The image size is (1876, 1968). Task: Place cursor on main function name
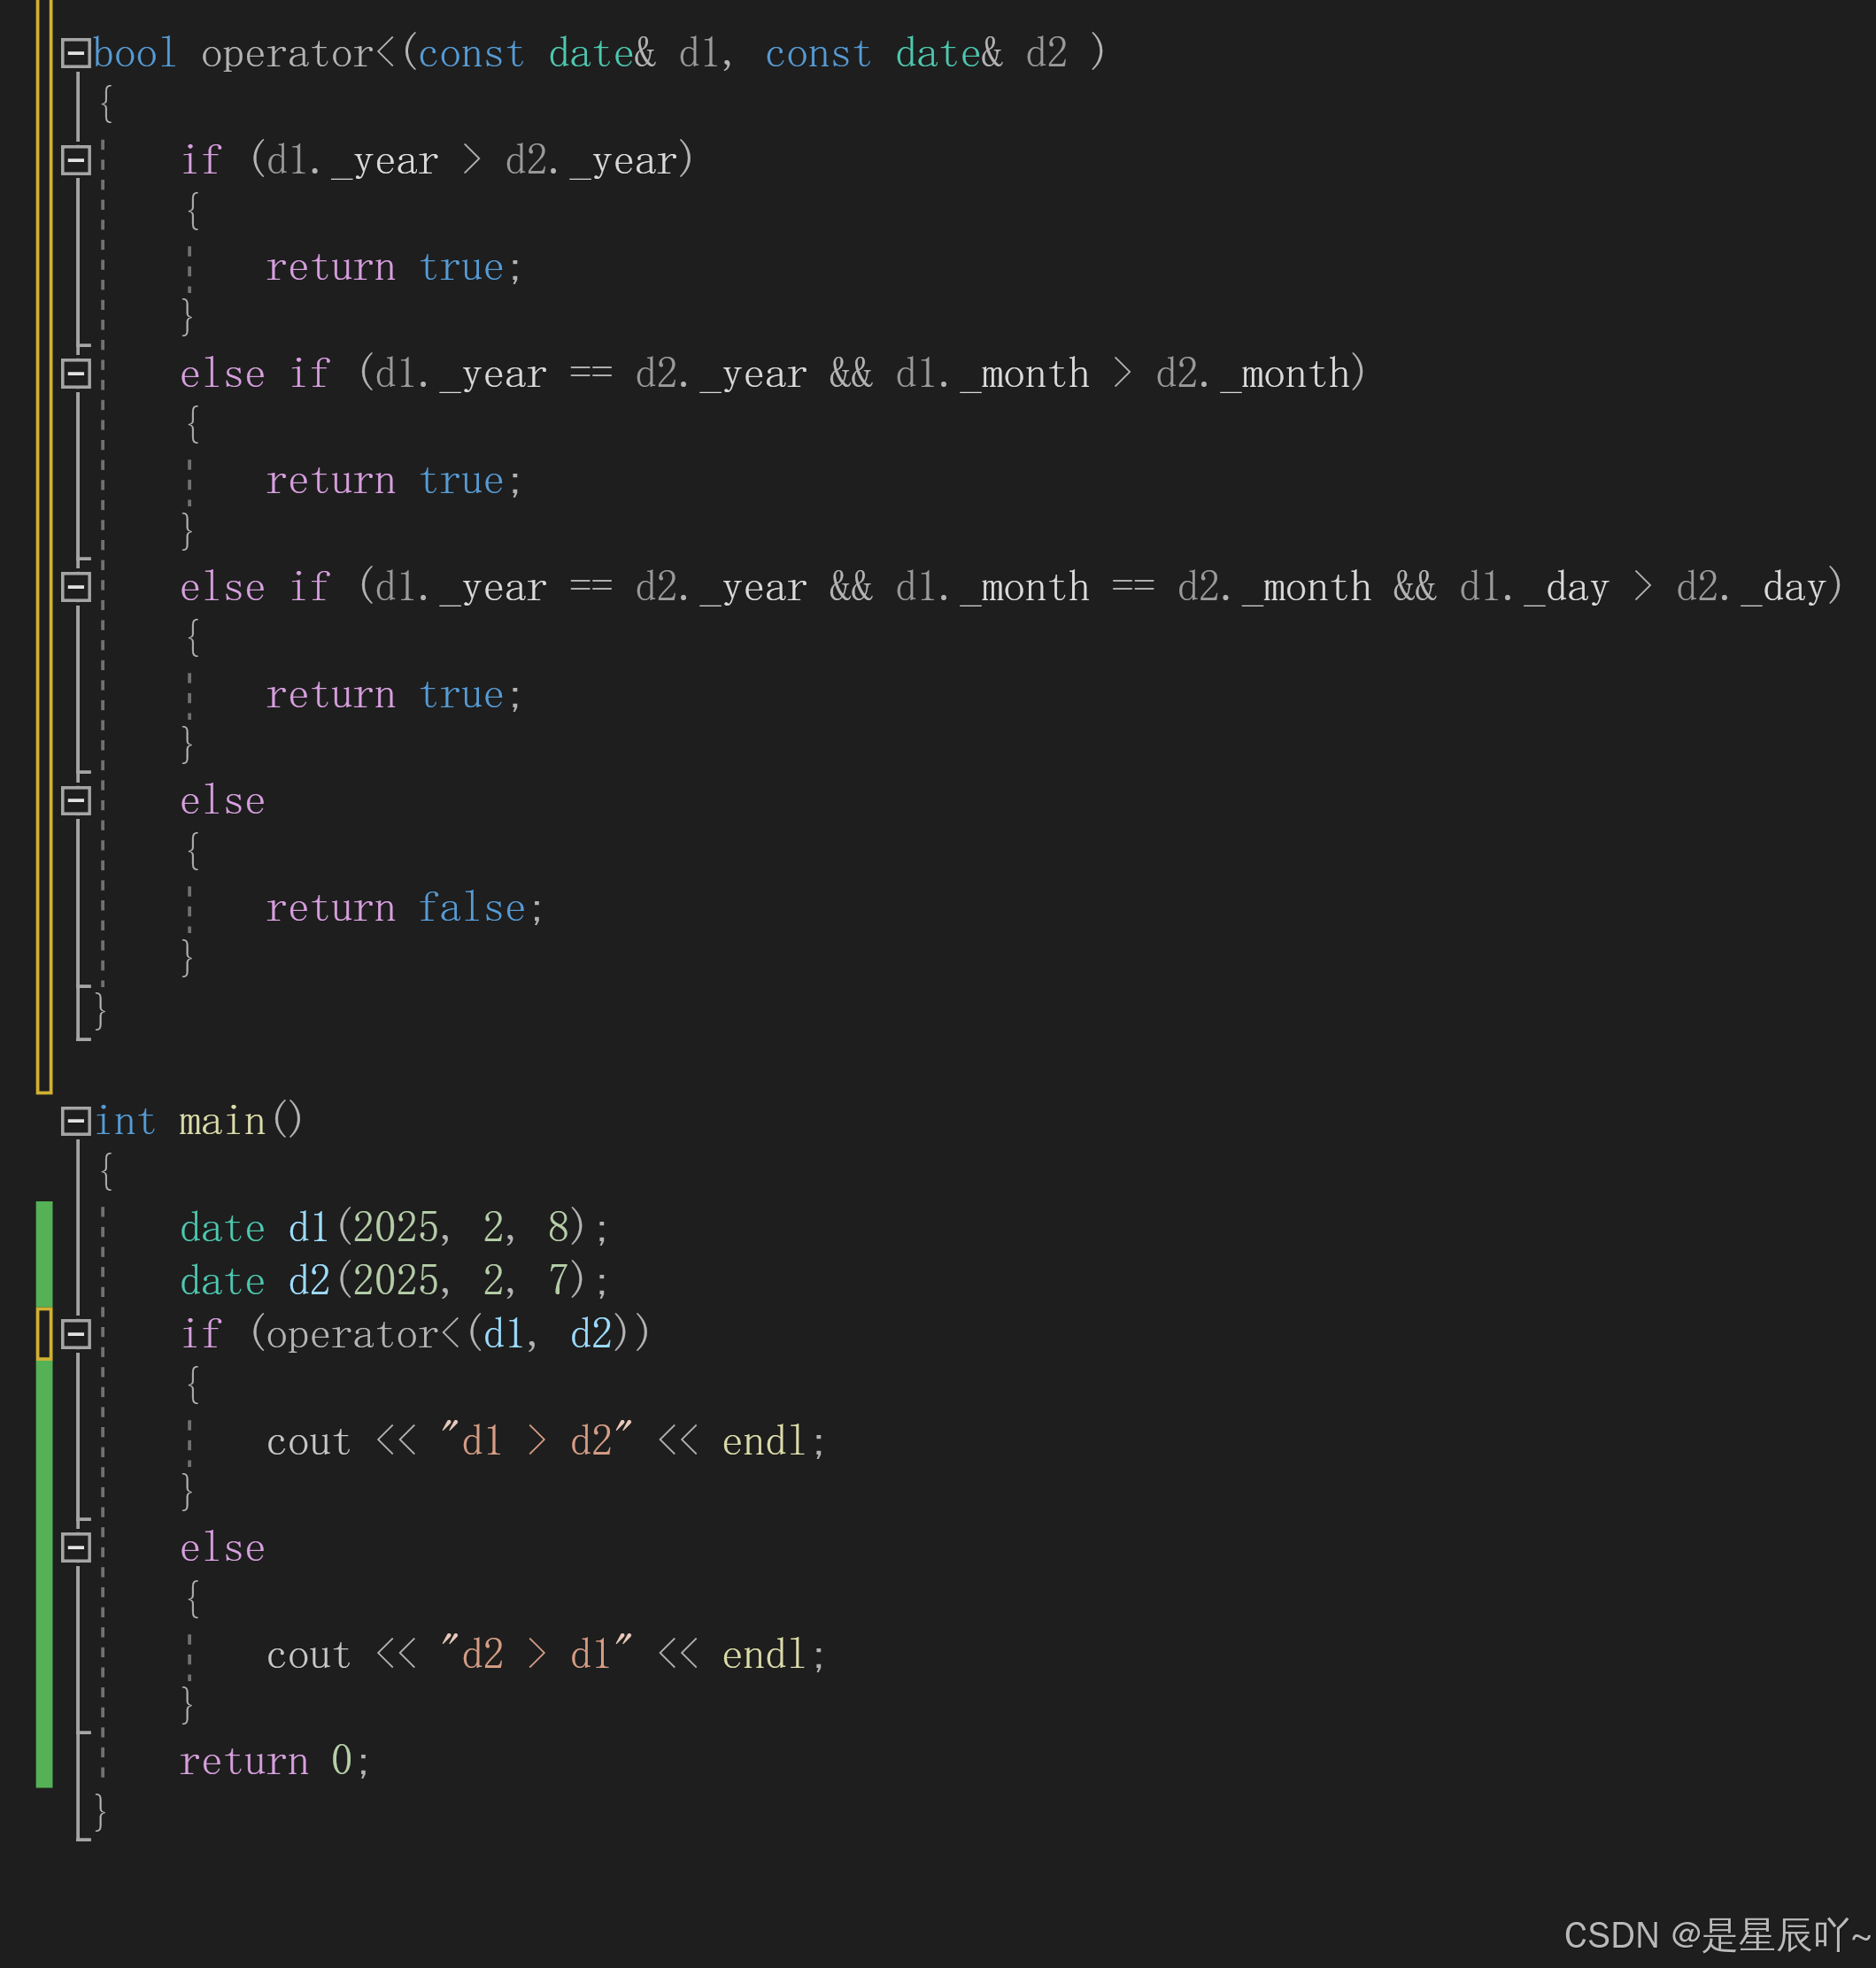tap(222, 1122)
